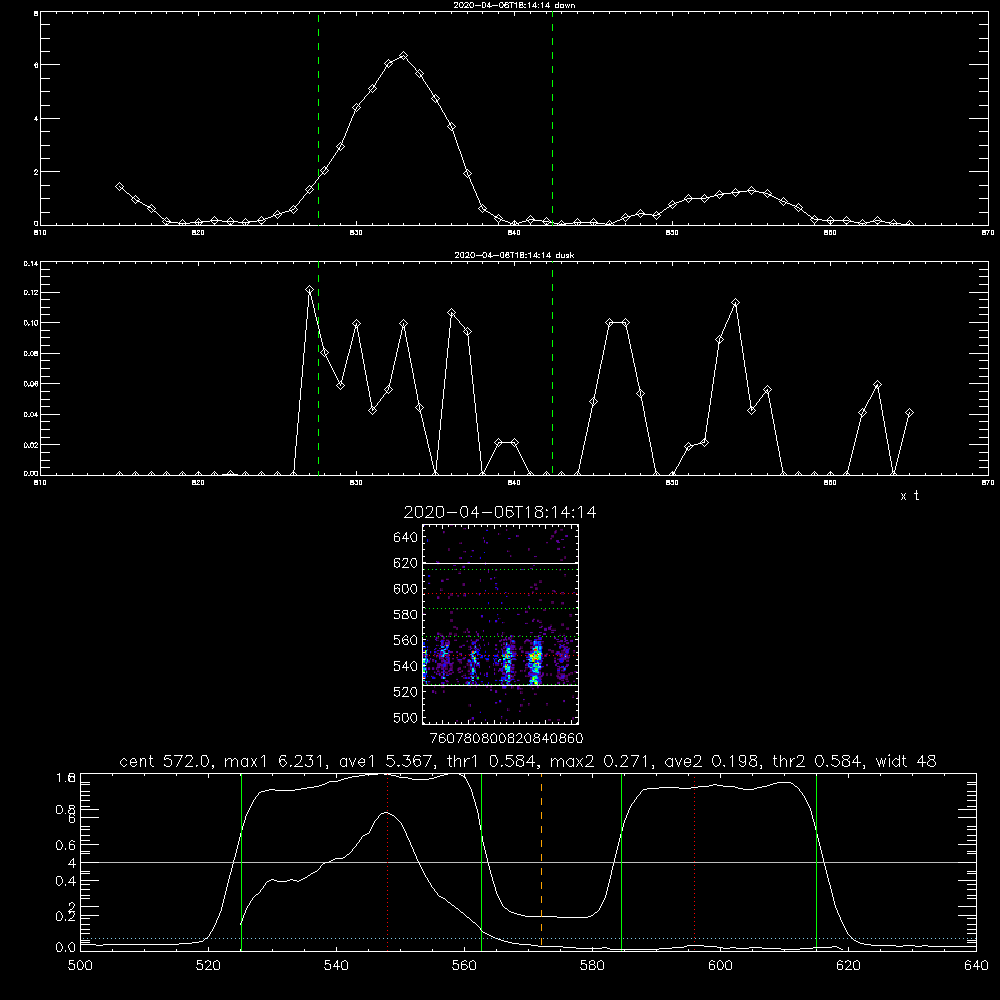The image size is (1000, 1000).
Task: Click the "0.4" y-axis label of bottom plot
Action: click(x=66, y=881)
